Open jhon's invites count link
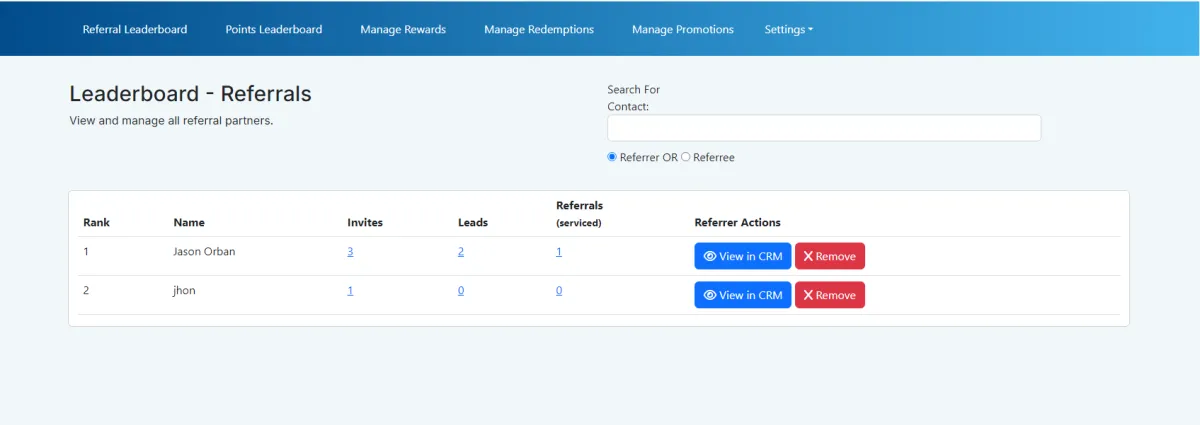 point(350,291)
